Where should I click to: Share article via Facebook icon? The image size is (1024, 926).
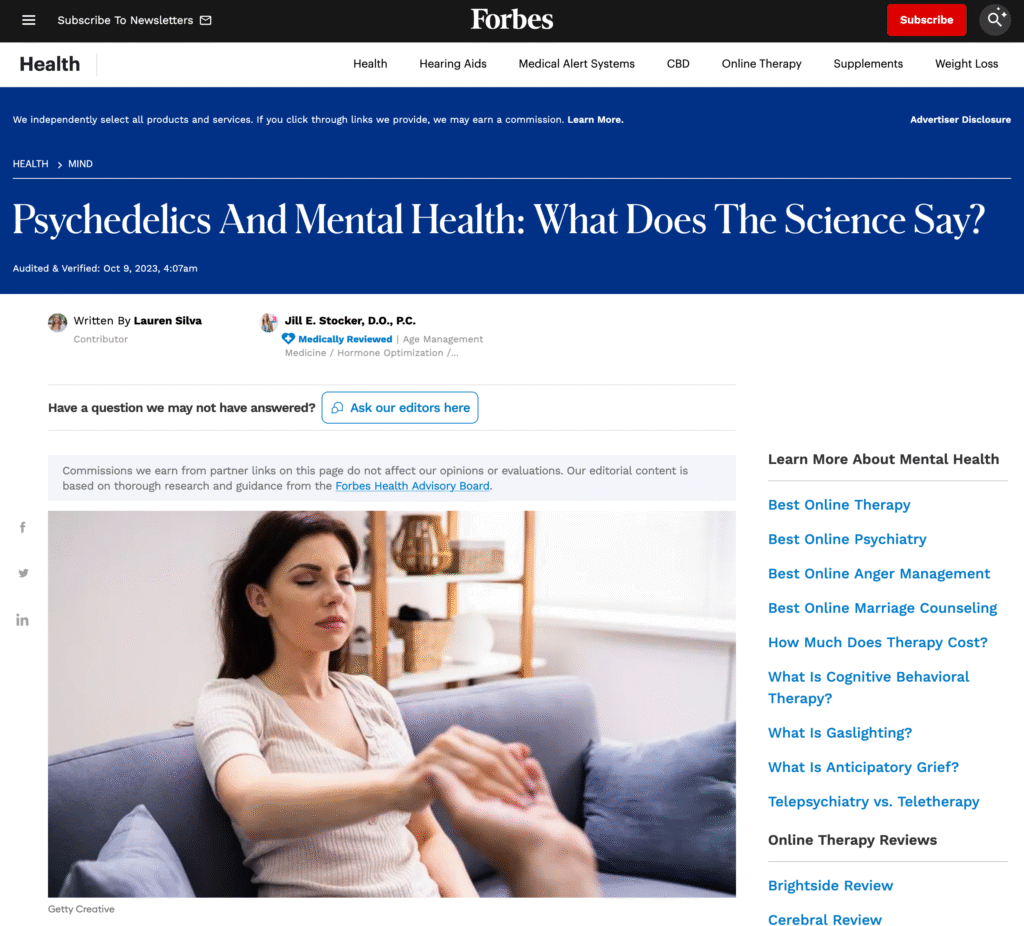pos(23,527)
